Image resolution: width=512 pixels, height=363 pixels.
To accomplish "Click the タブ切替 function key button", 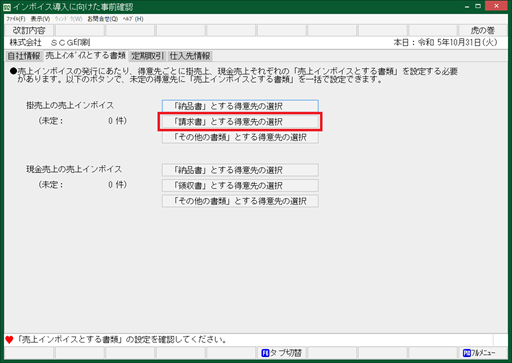I will click(282, 353).
